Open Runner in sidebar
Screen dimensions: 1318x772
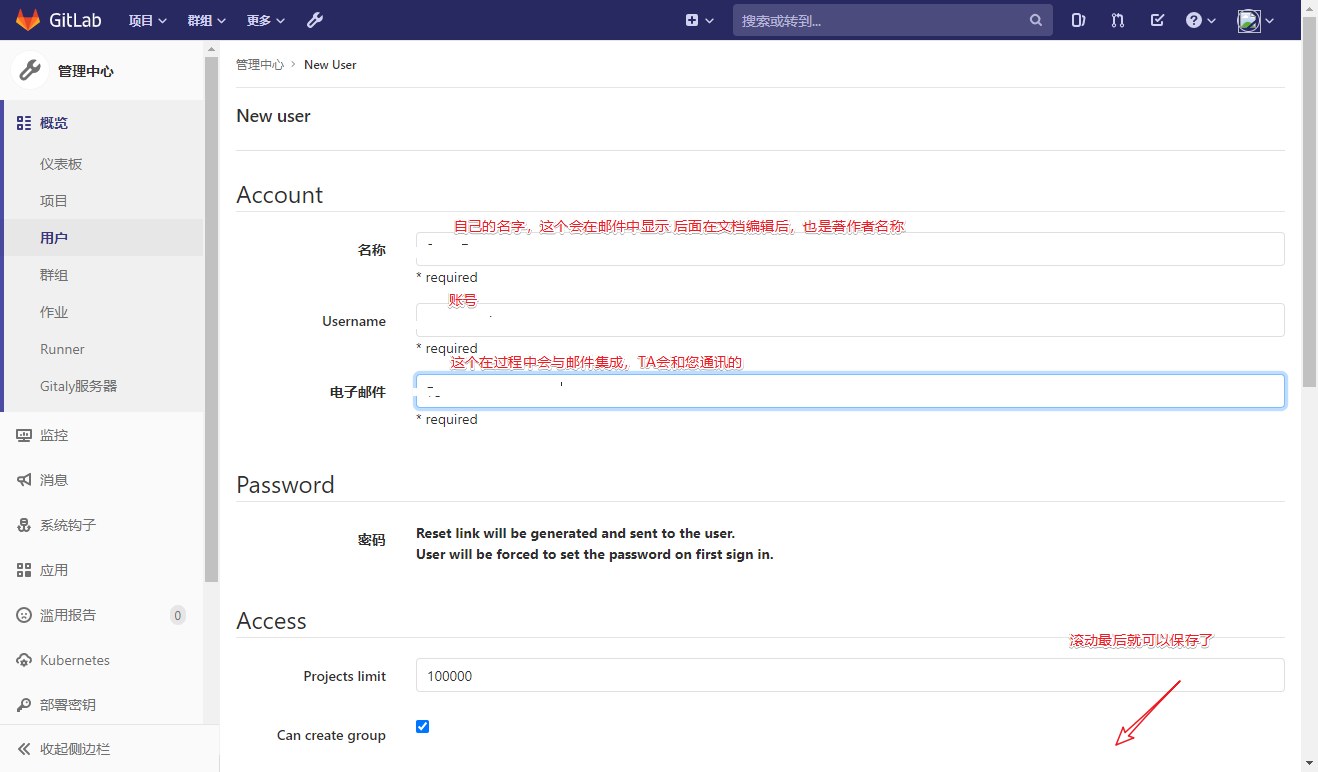tap(62, 349)
